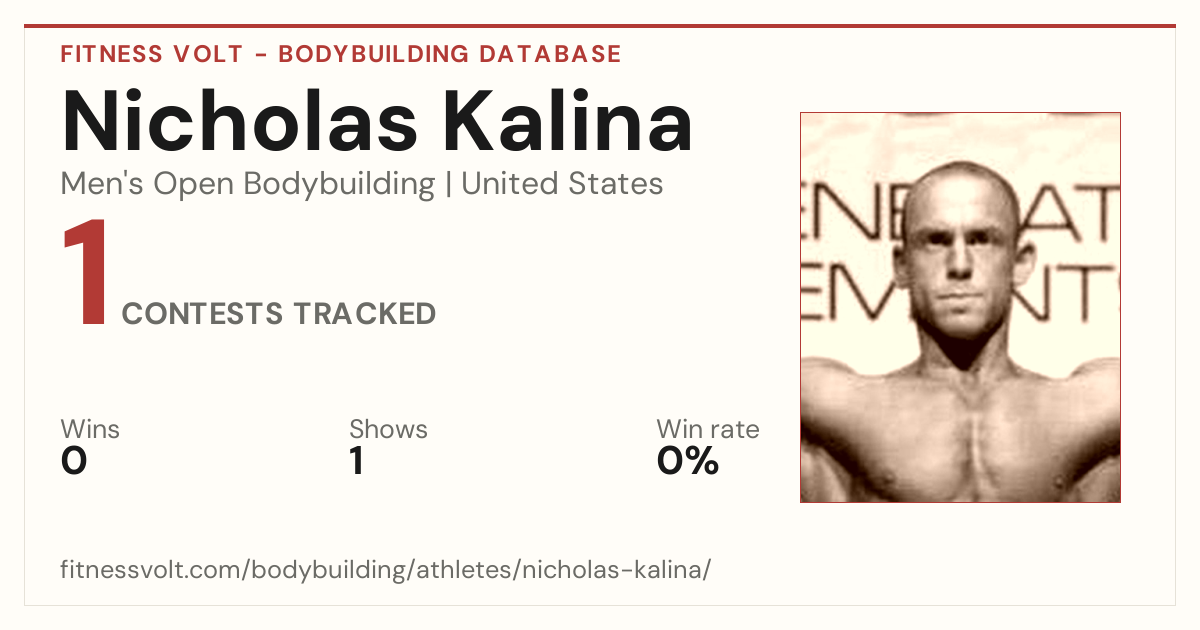Click the BODYBUILDING DATABASE header text

(x=450, y=54)
